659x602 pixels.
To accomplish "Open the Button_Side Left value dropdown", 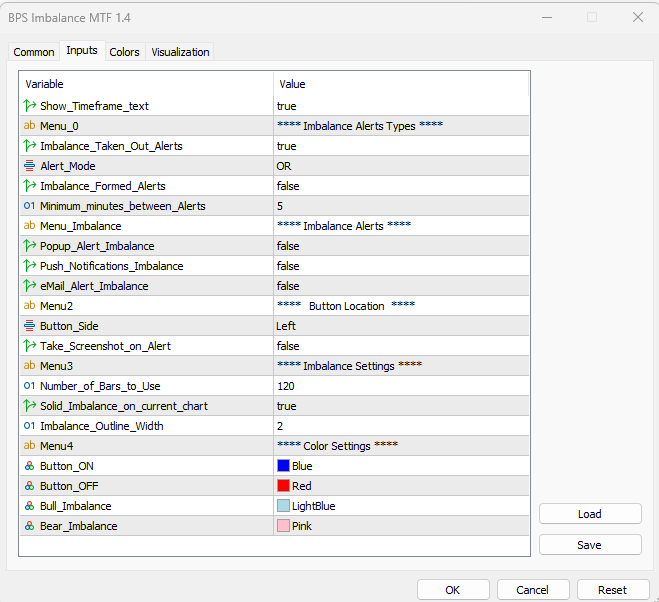I will pyautogui.click(x=400, y=326).
